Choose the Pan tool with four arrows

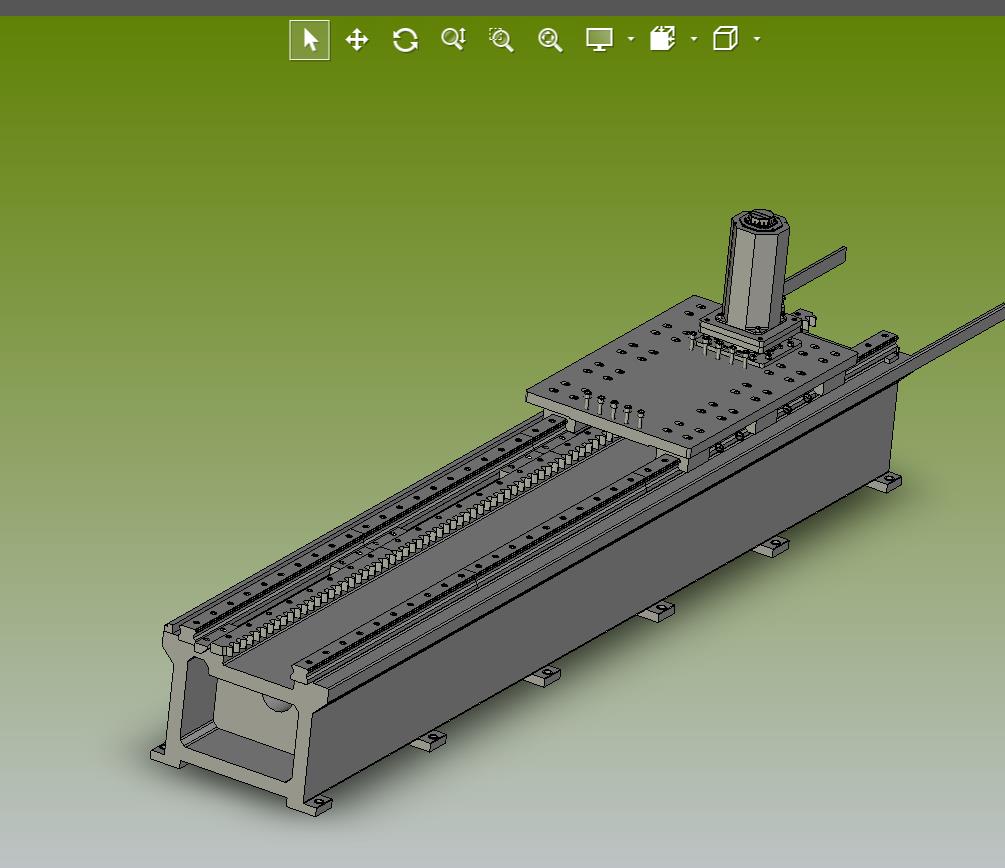coord(357,40)
